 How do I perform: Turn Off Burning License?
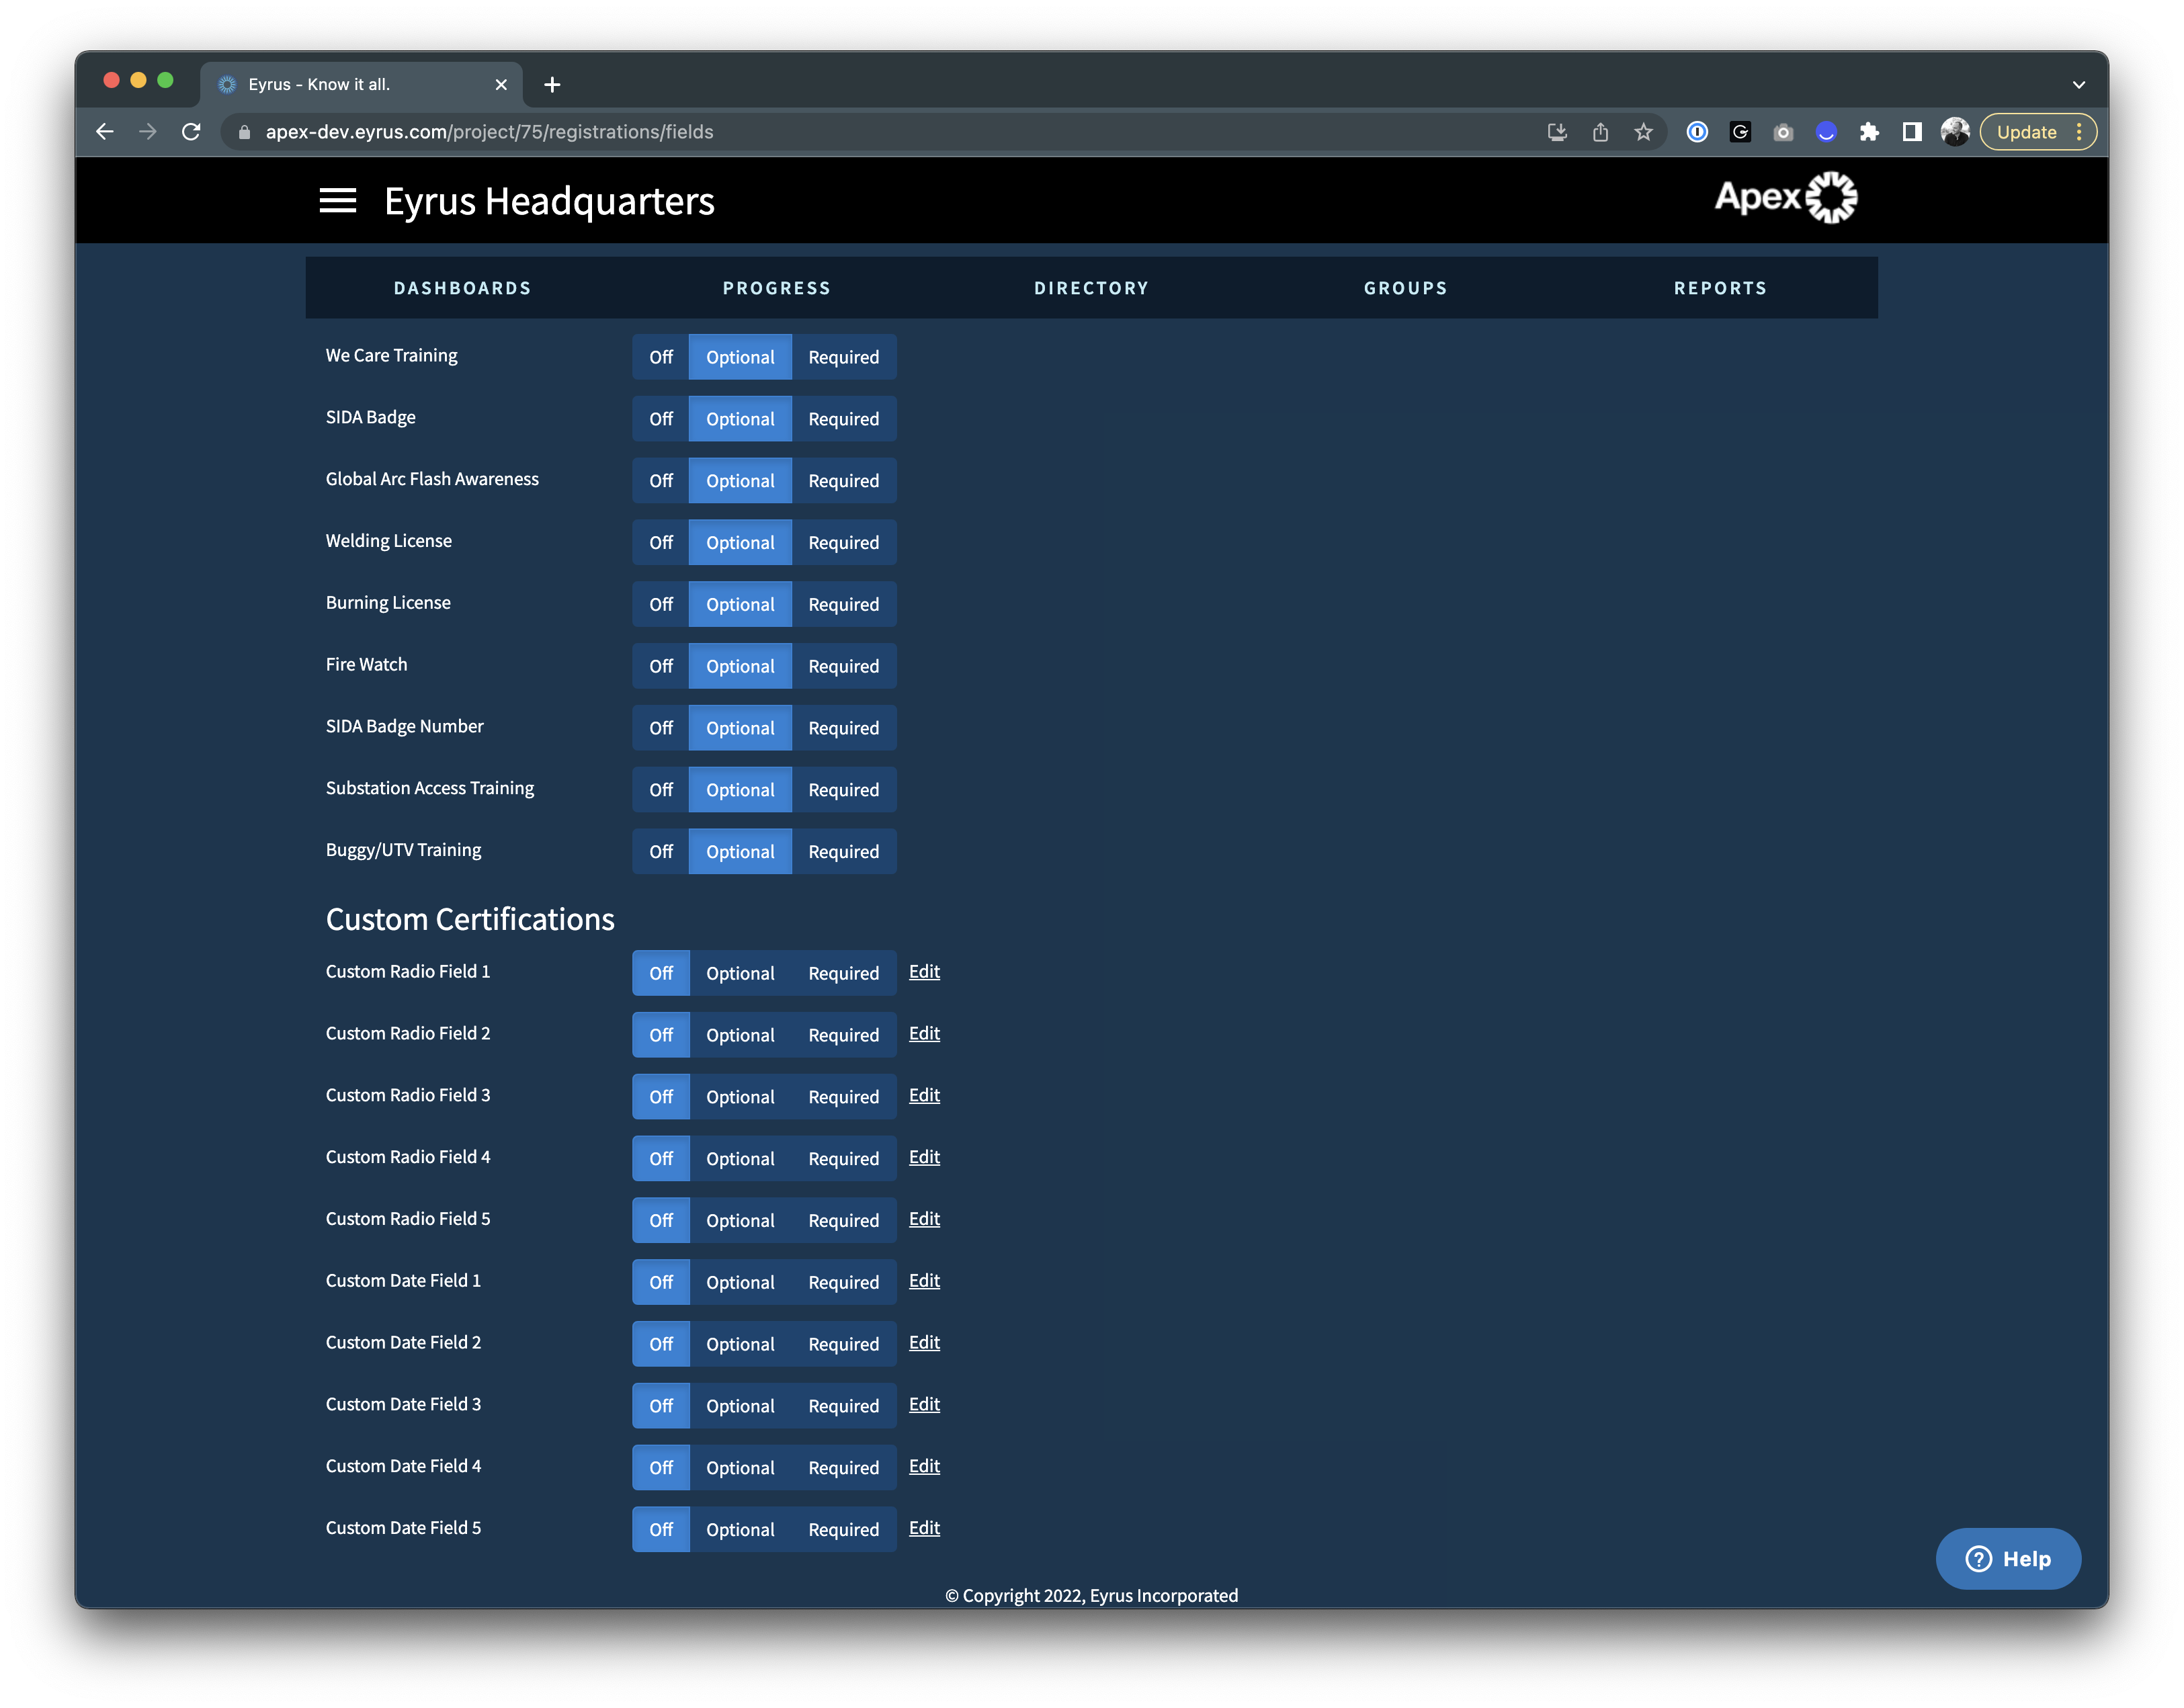(661, 605)
